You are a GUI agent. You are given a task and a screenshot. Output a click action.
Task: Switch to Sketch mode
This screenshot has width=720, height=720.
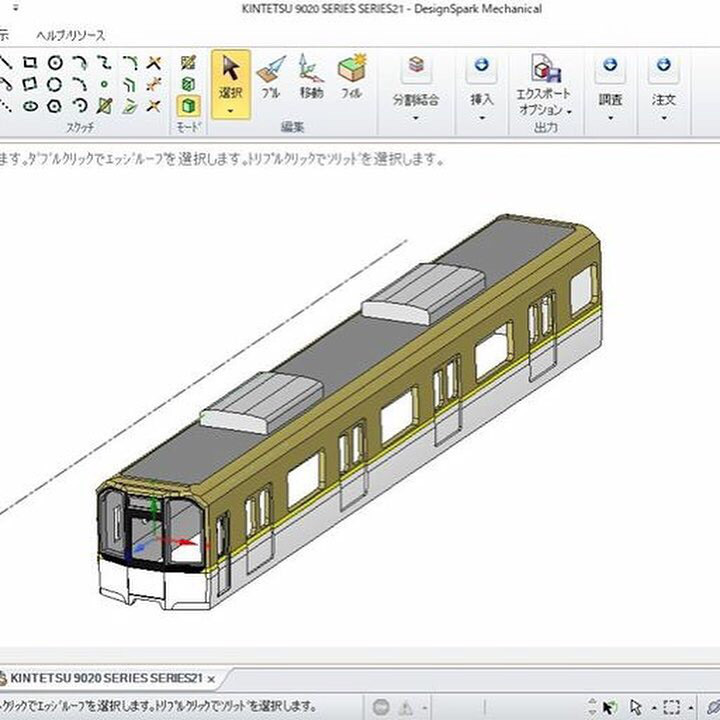point(188,62)
